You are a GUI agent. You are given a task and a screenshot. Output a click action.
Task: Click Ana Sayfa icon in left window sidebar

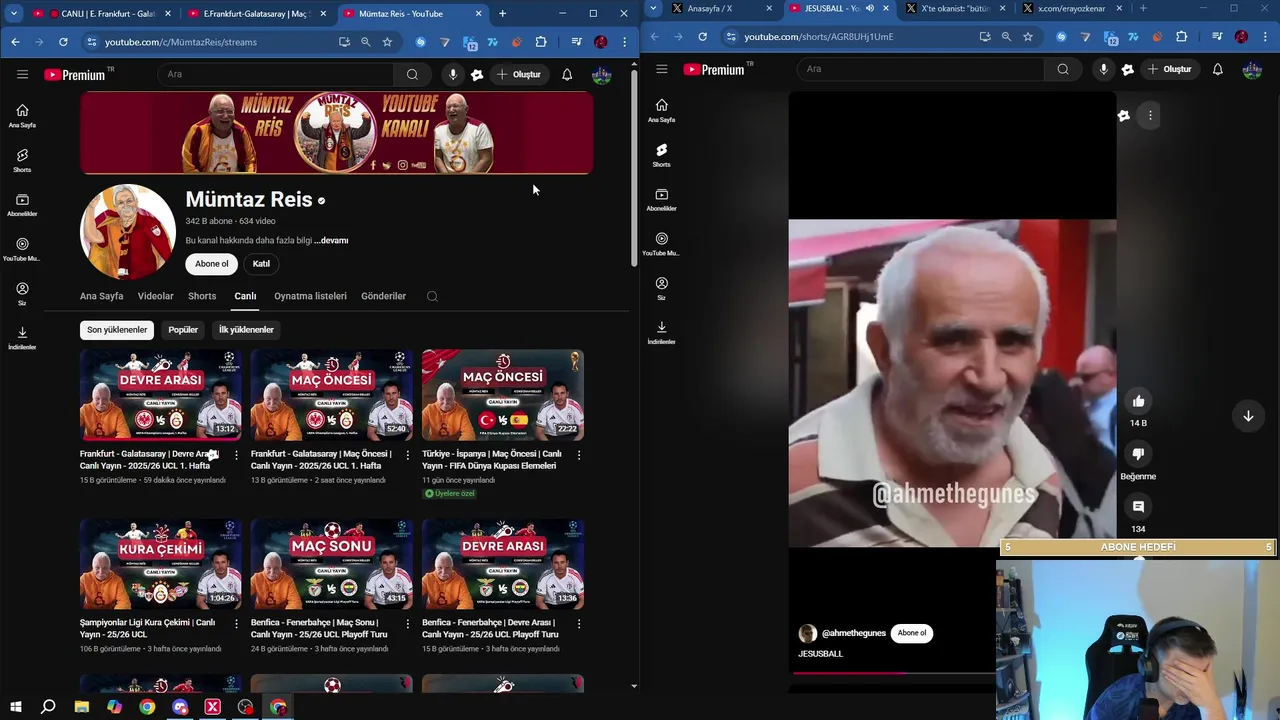click(22, 110)
